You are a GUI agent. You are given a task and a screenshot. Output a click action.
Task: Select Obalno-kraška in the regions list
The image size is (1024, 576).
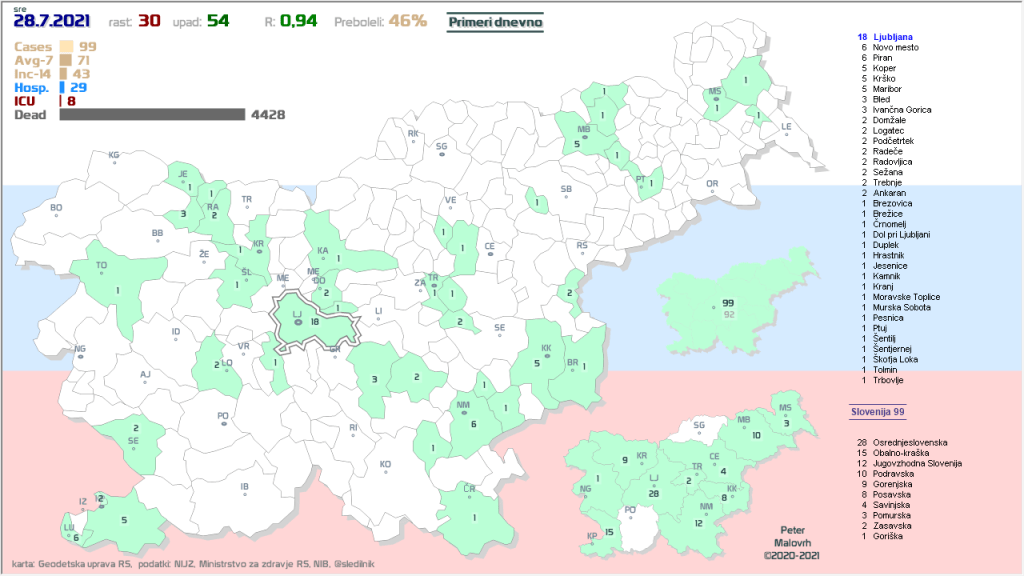(x=902, y=453)
